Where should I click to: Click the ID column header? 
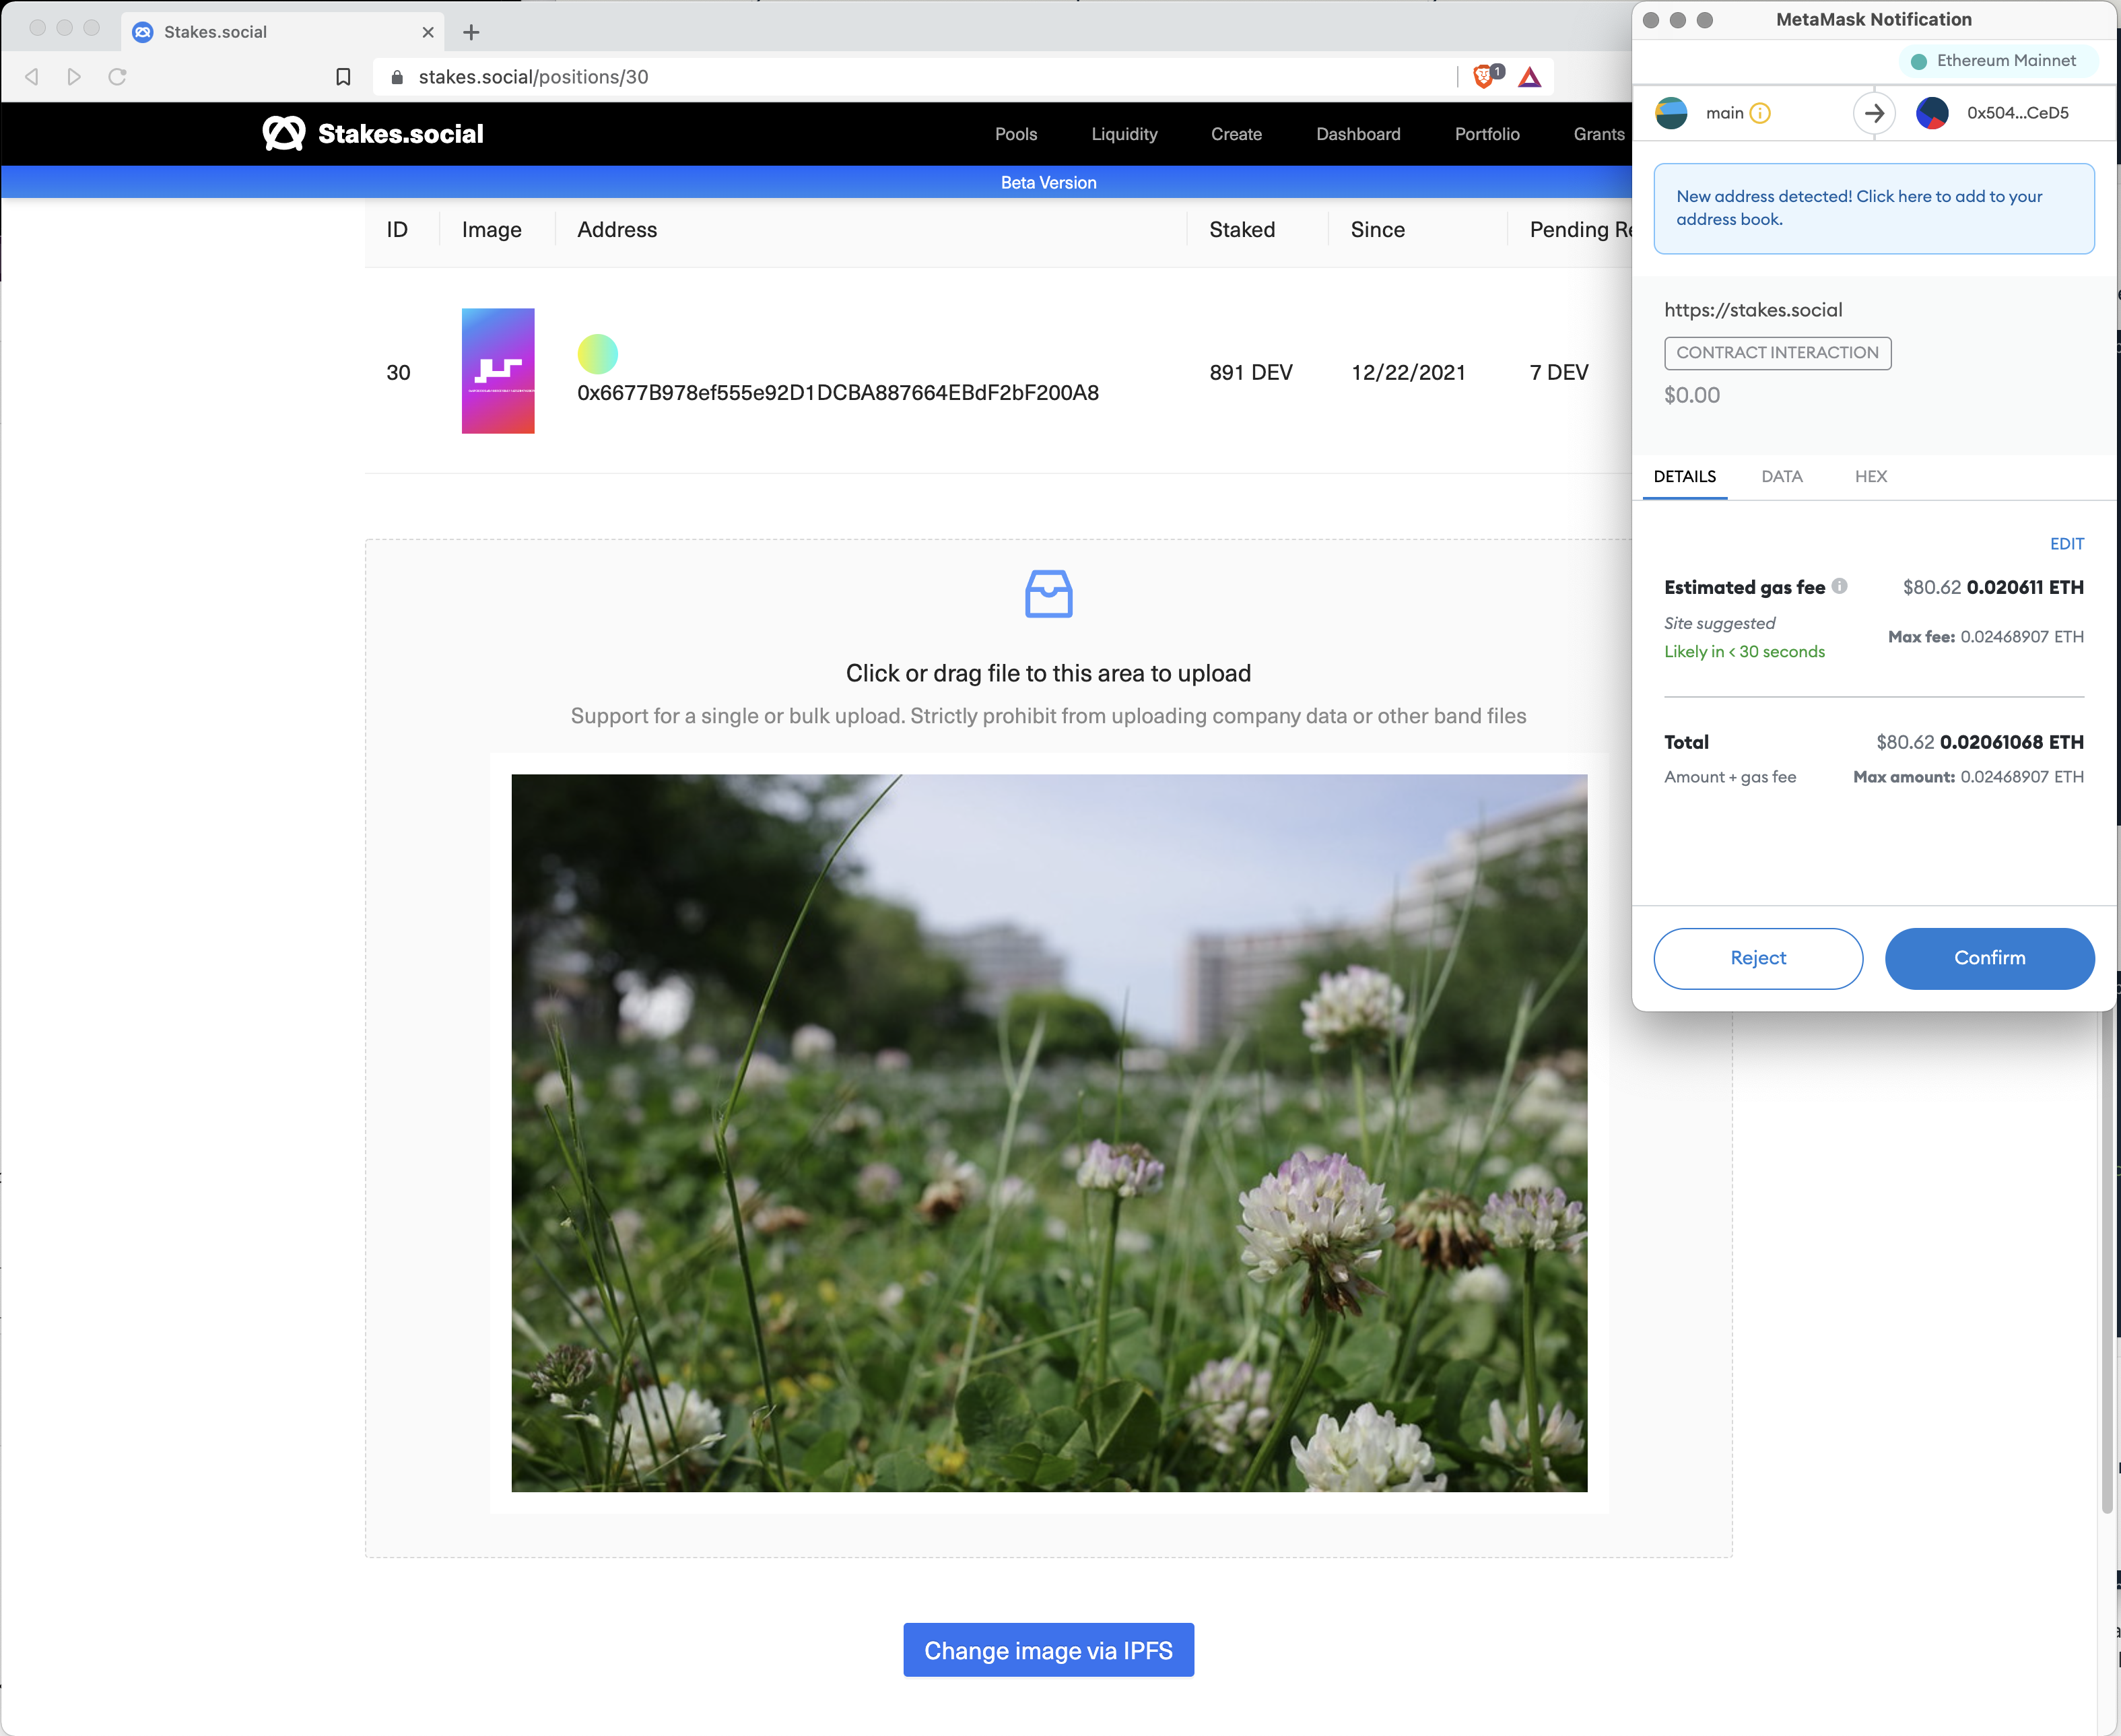397,230
